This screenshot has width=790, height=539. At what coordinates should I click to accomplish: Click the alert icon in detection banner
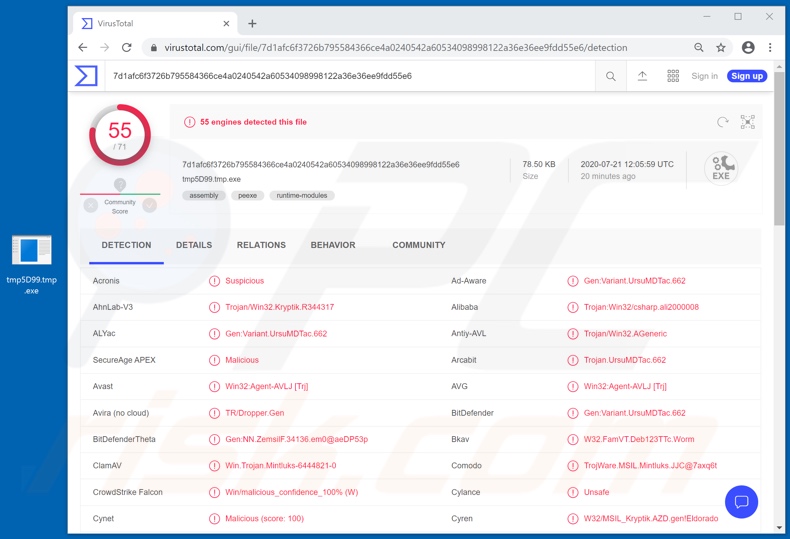(x=189, y=122)
